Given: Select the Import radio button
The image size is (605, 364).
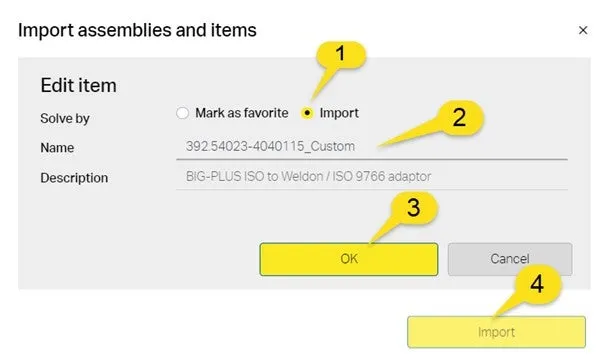Looking at the screenshot, I should [x=307, y=113].
